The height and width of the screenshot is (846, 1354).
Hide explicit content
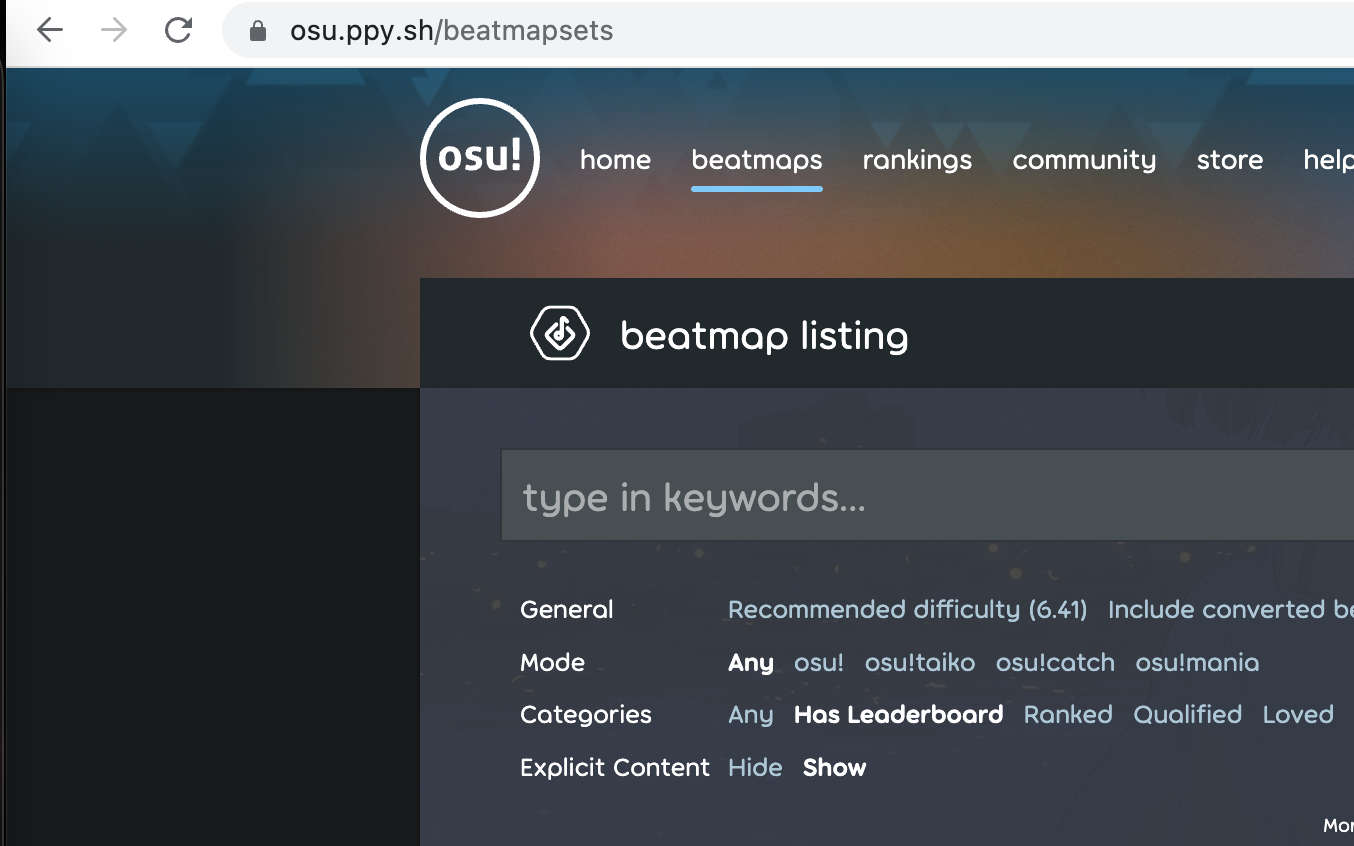[x=755, y=767]
